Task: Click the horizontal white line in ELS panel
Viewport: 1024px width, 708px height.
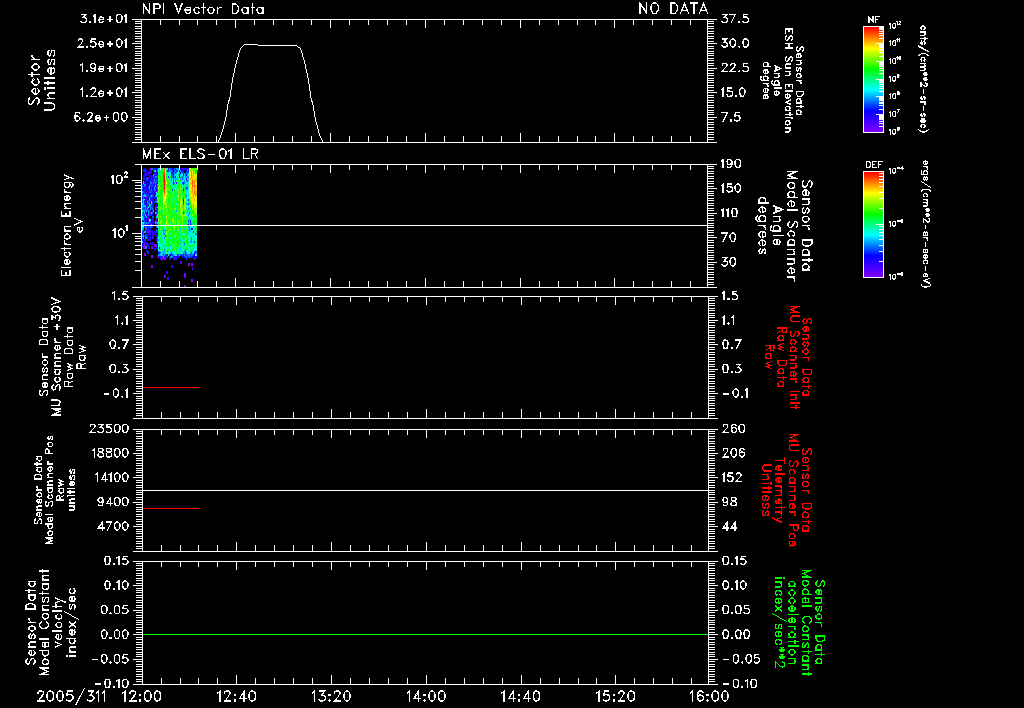Action: click(x=425, y=225)
